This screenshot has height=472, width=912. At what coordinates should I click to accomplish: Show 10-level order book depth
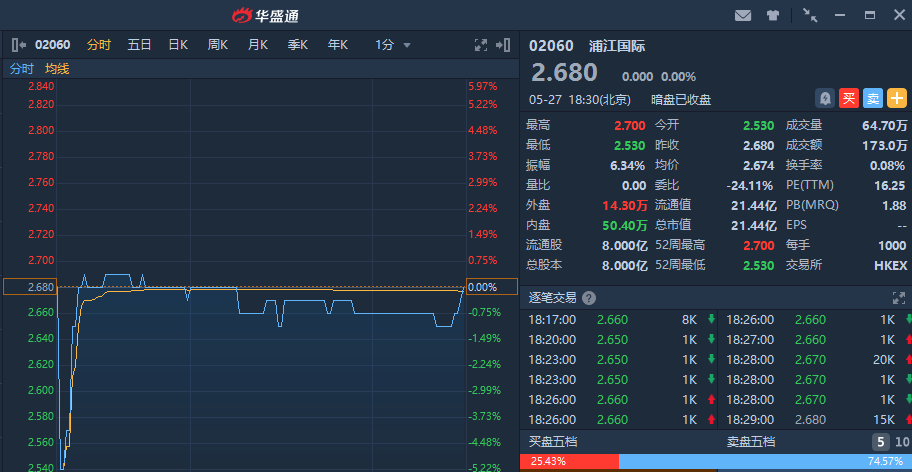point(902,442)
